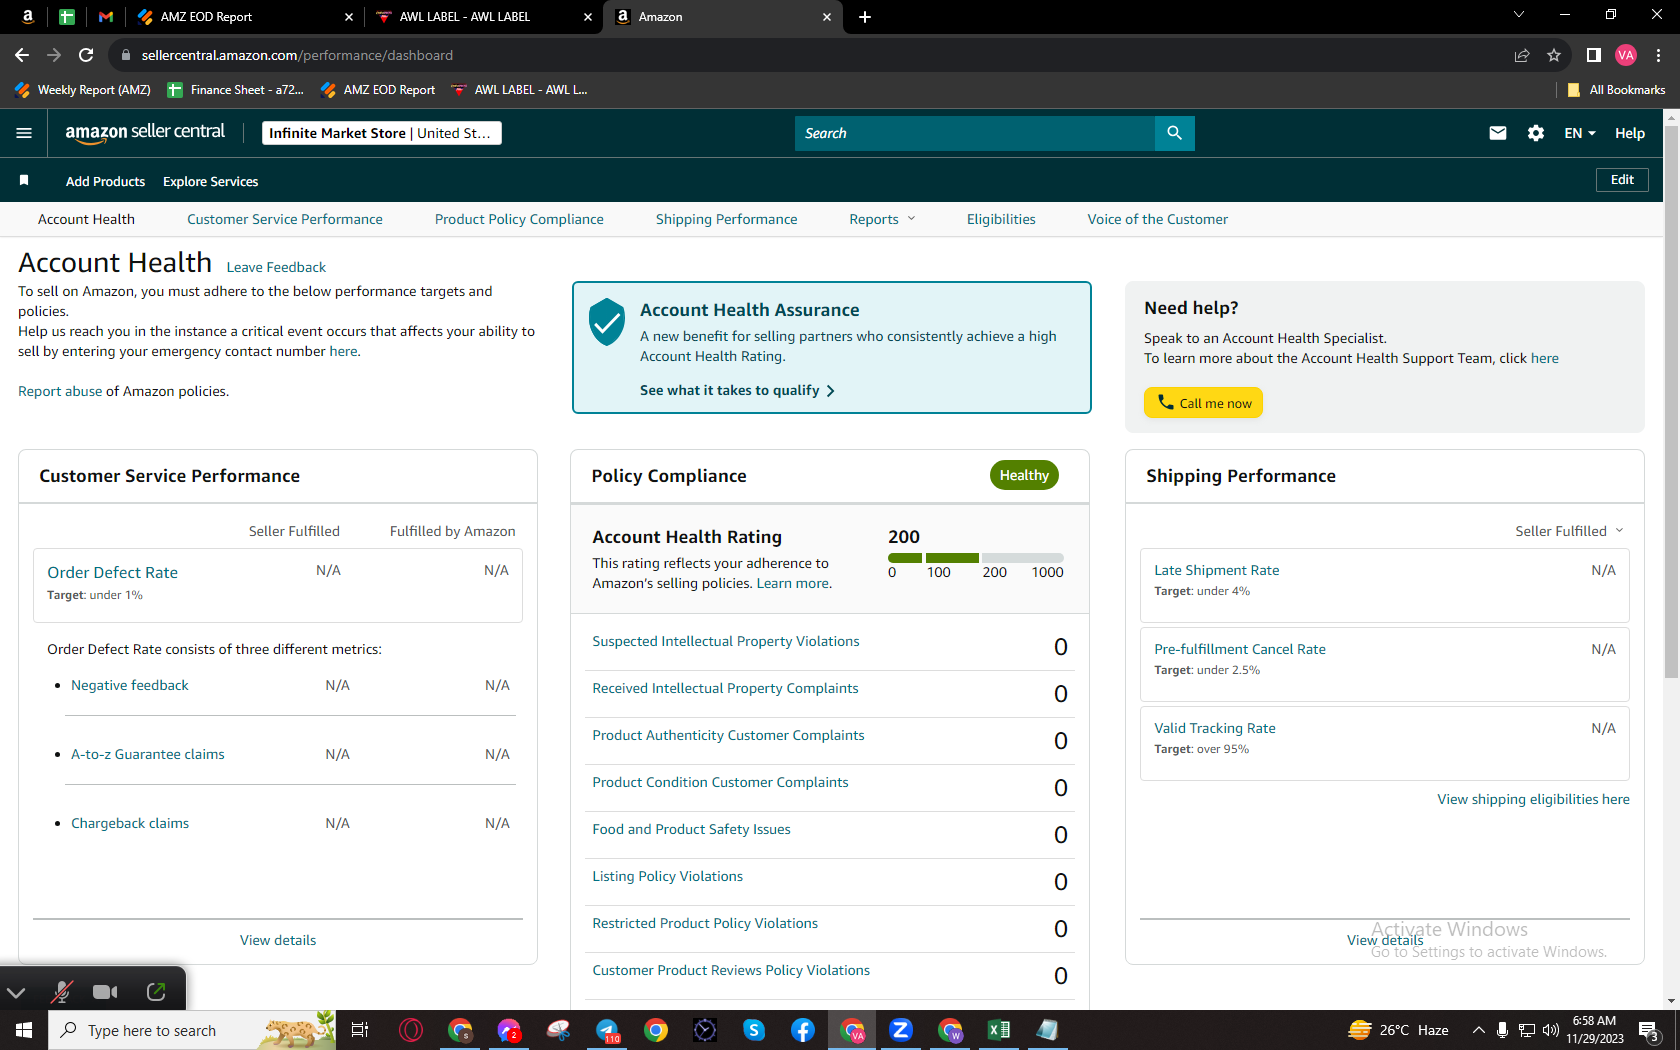Open Zoom from the taskbar
This screenshot has width=1680, height=1050.
pos(901,1030)
